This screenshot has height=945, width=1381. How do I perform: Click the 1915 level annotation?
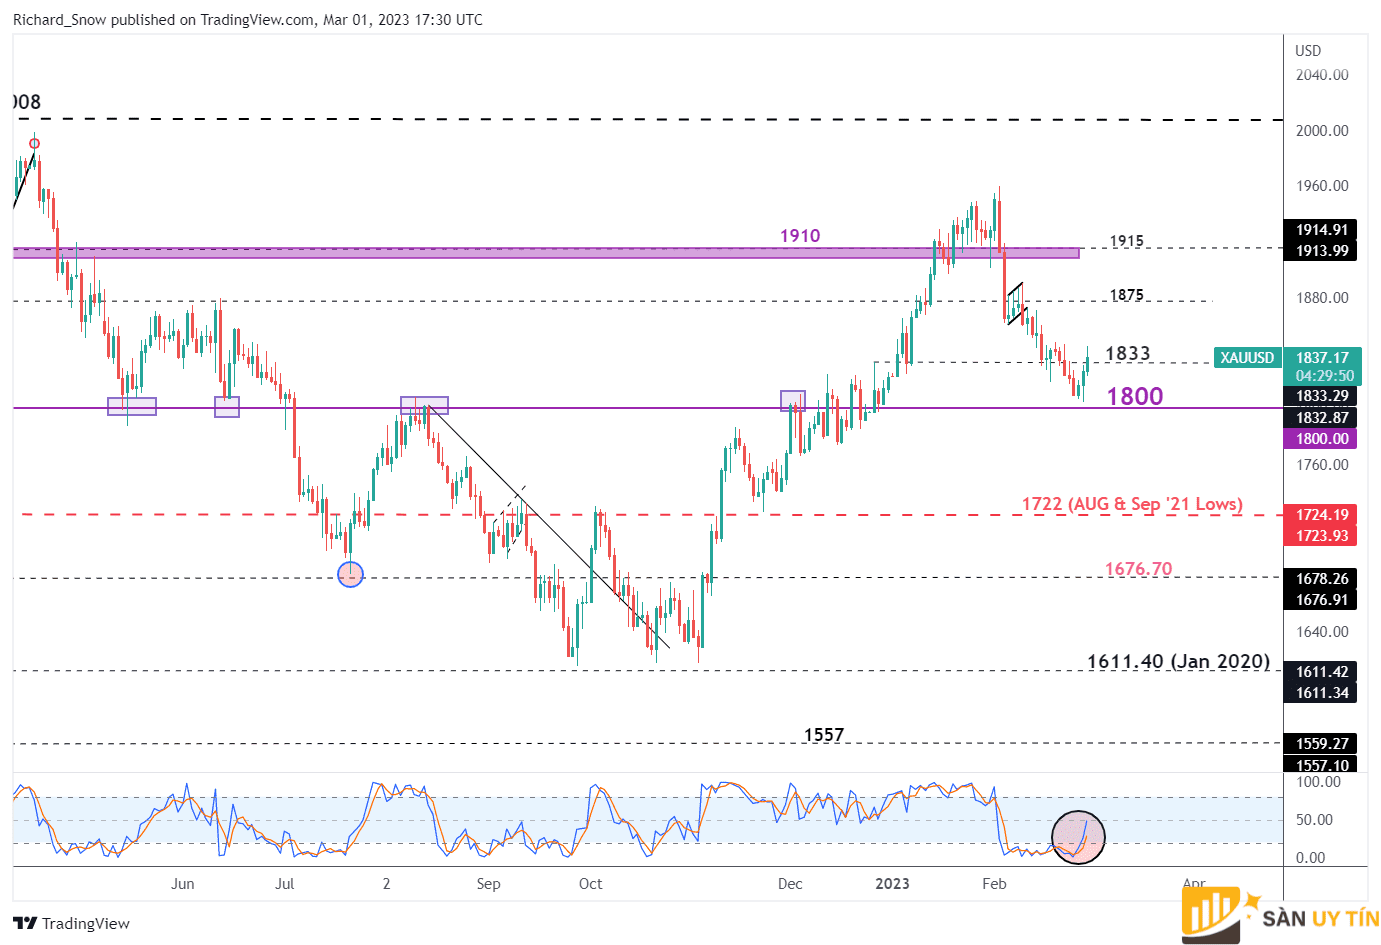[1127, 241]
